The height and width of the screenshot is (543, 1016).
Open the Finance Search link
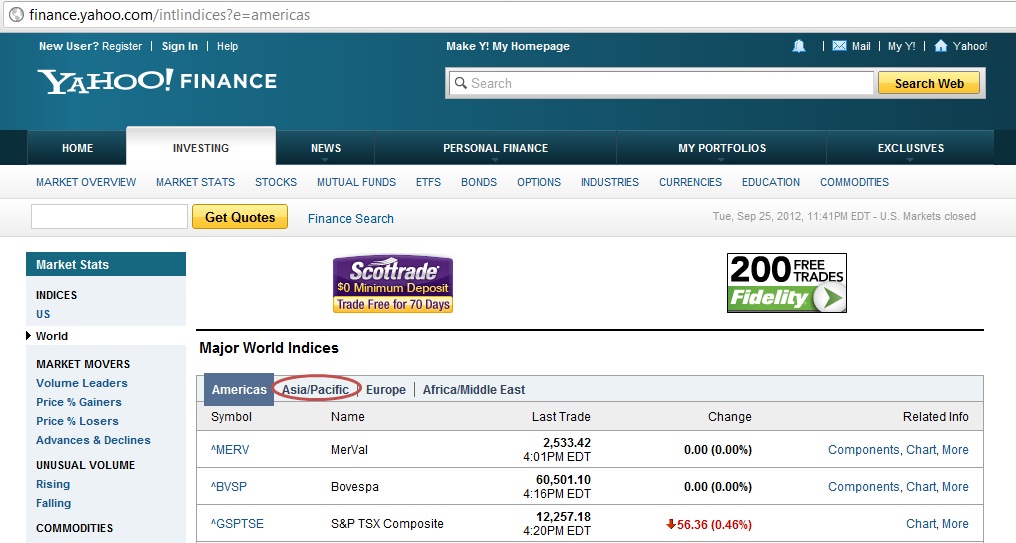click(351, 218)
